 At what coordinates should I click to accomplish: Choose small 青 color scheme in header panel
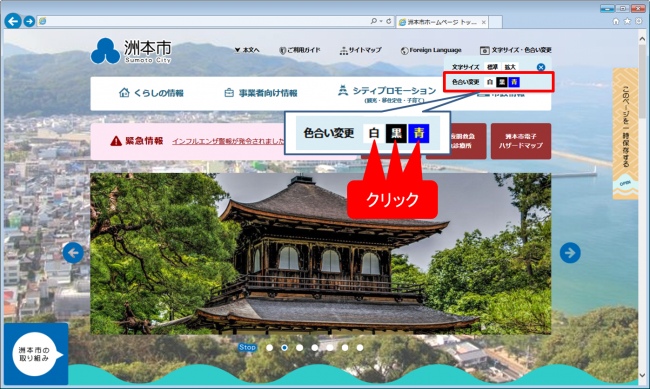pyautogui.click(x=514, y=82)
